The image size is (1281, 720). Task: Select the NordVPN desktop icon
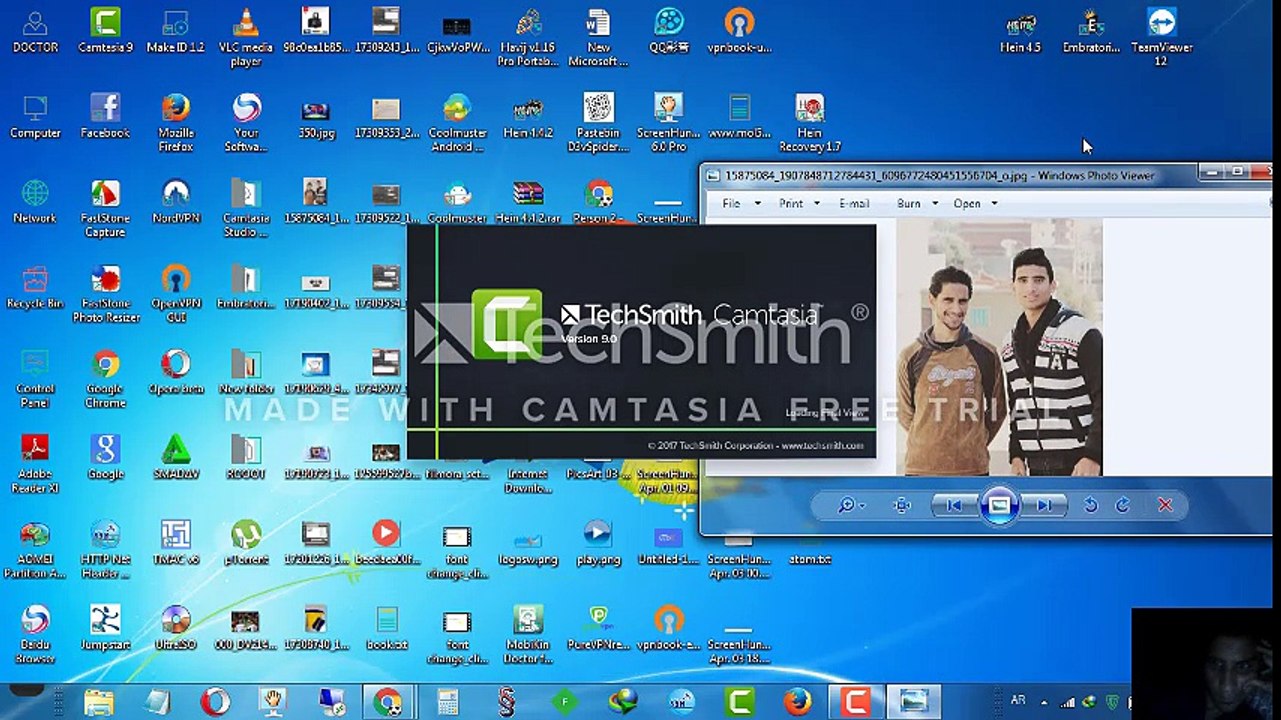[x=176, y=200]
